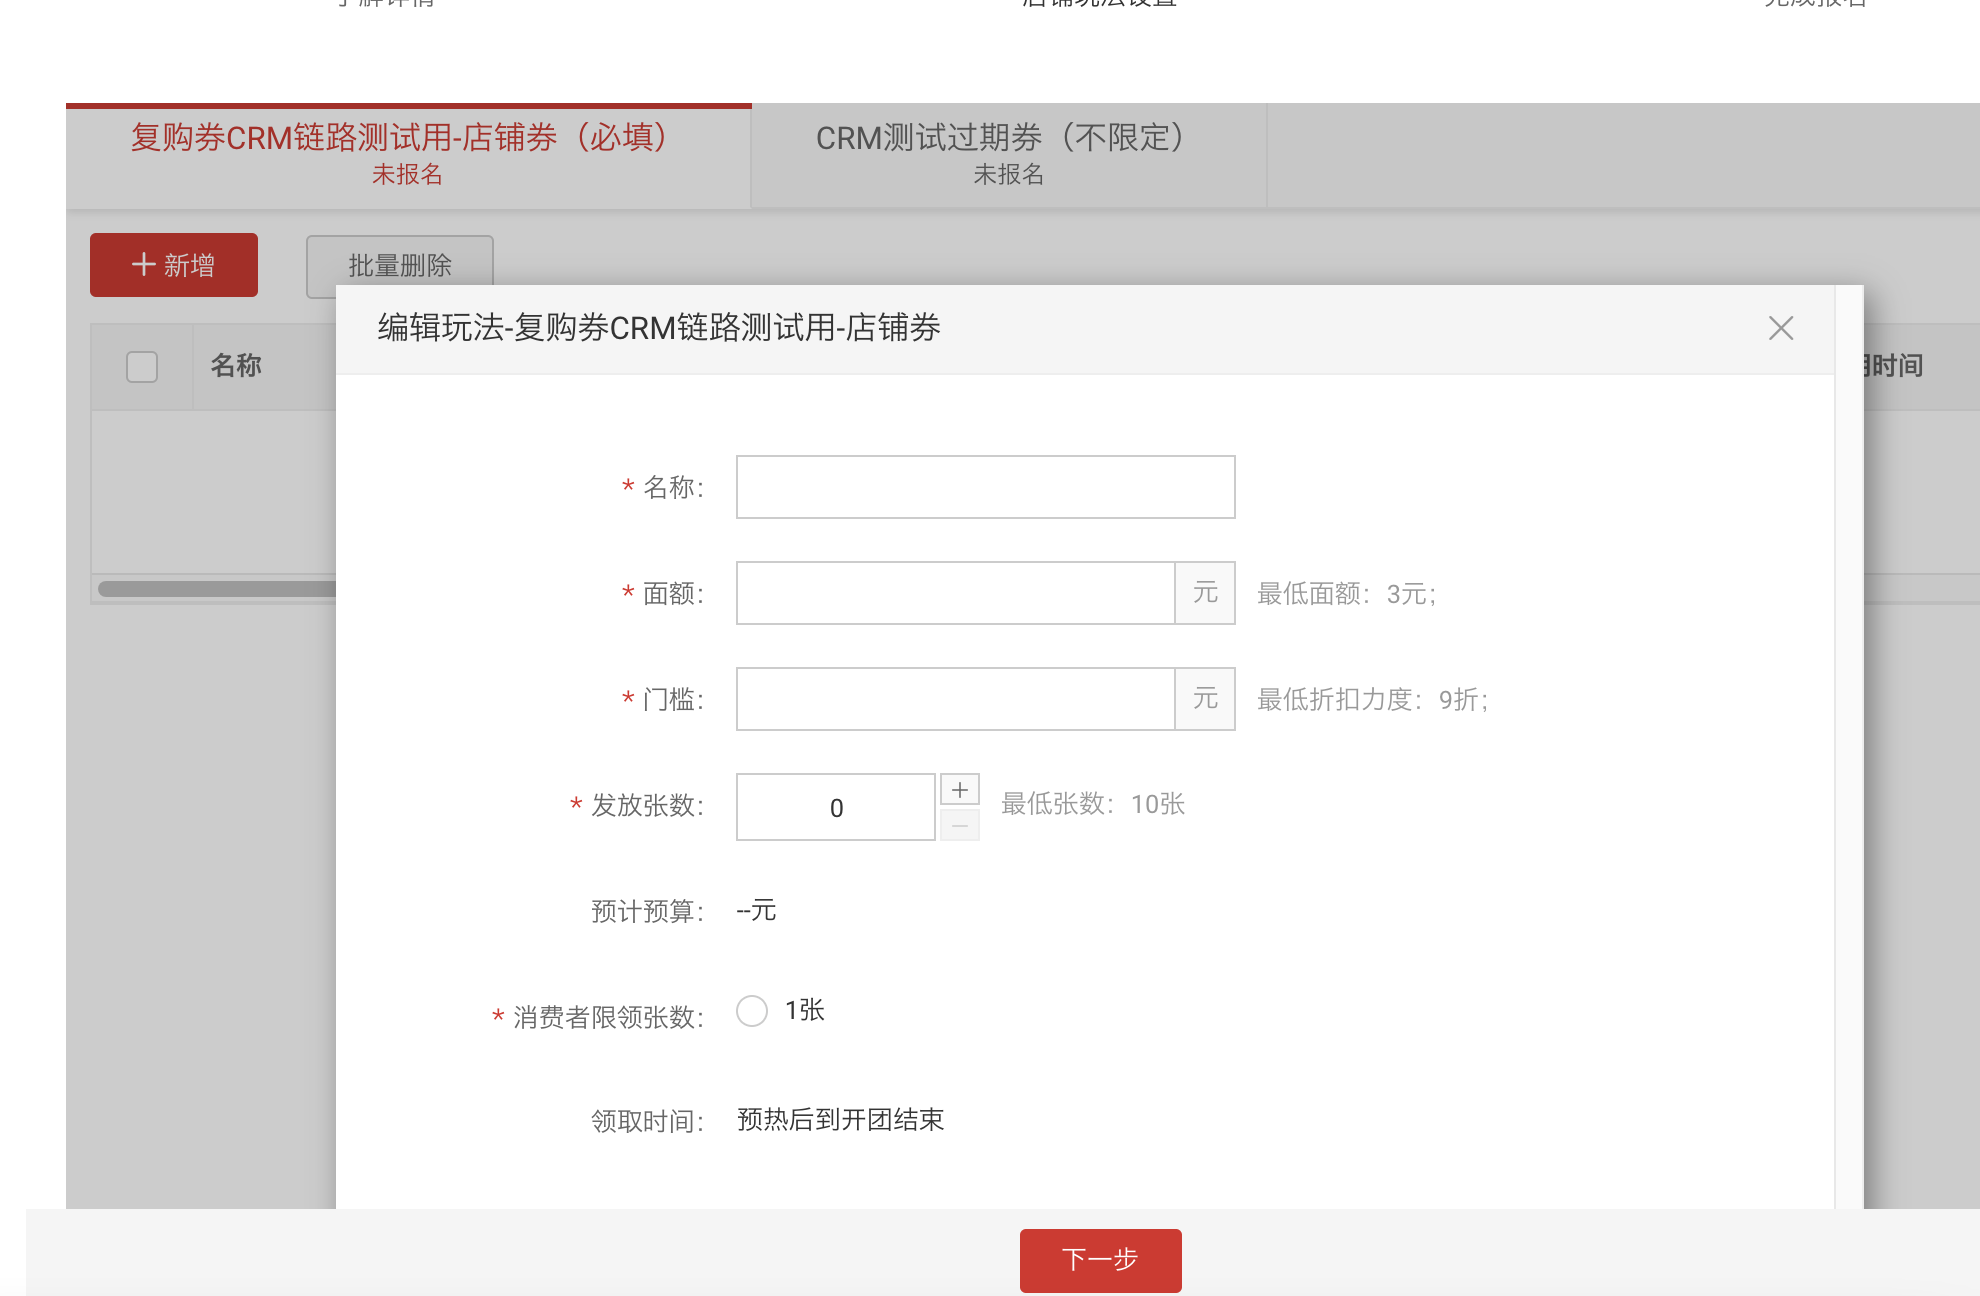Tick the select-all checkbox beside 名称

142,367
